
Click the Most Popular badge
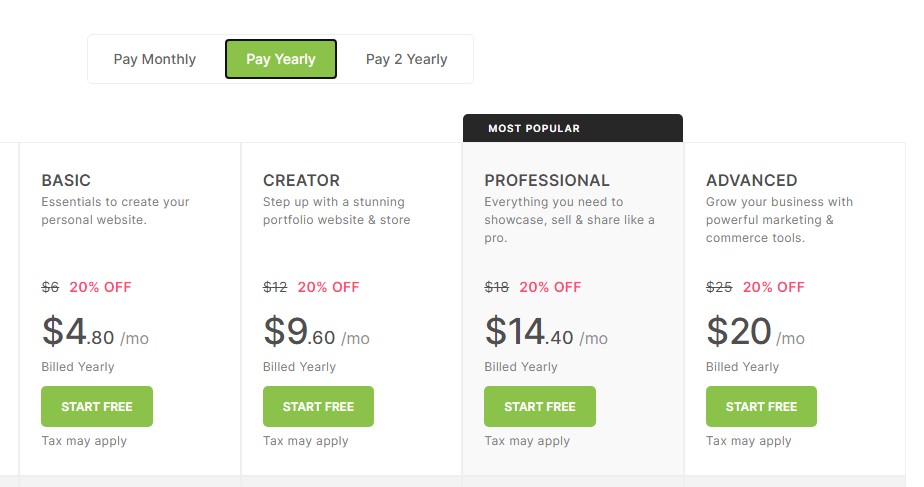click(534, 128)
